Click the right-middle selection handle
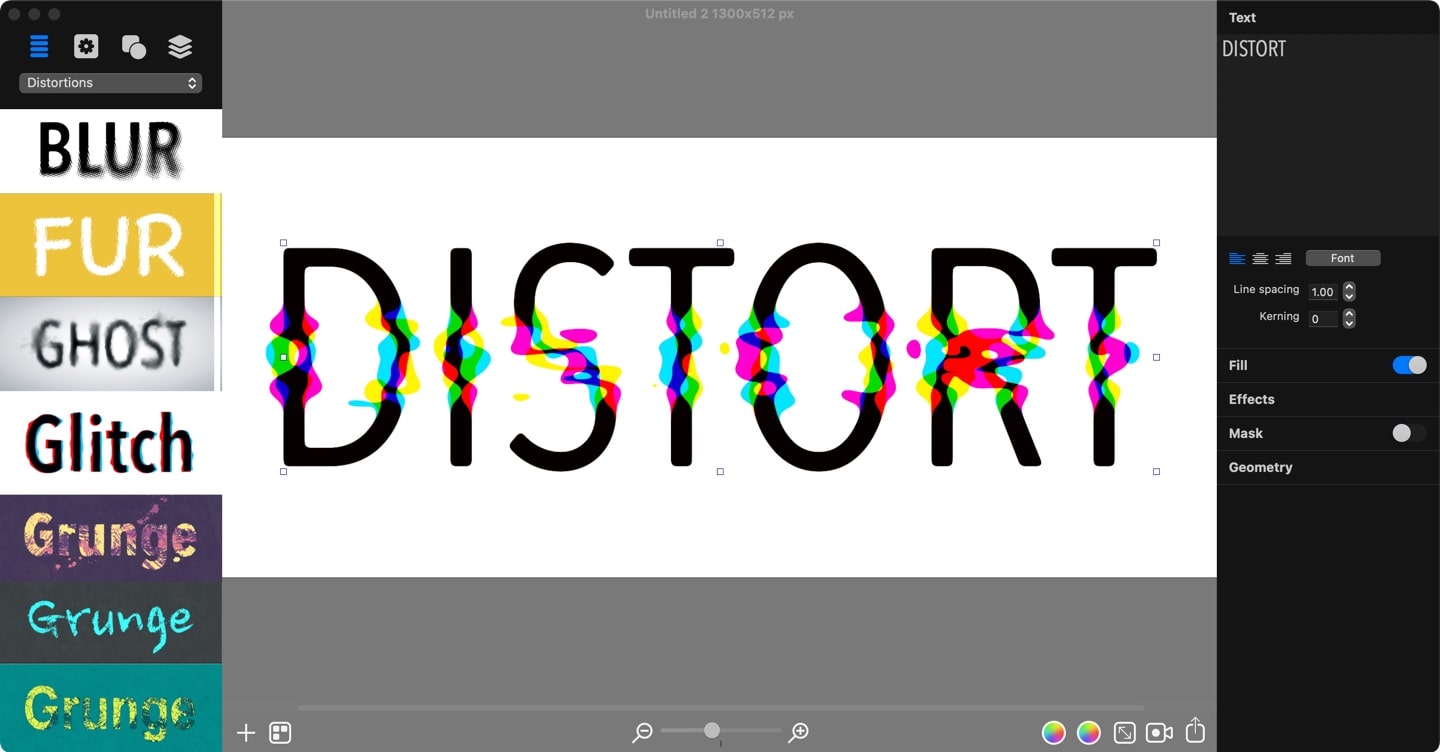The image size is (1440, 752). pos(1156,357)
